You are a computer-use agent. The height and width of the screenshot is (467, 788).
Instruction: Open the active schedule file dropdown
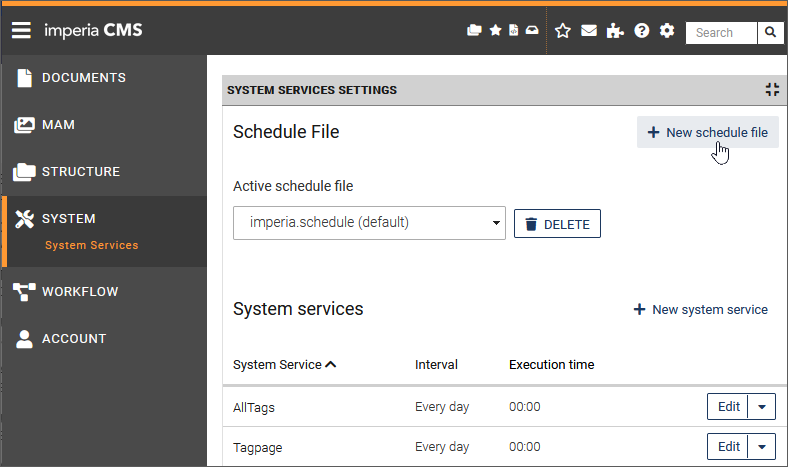point(369,223)
